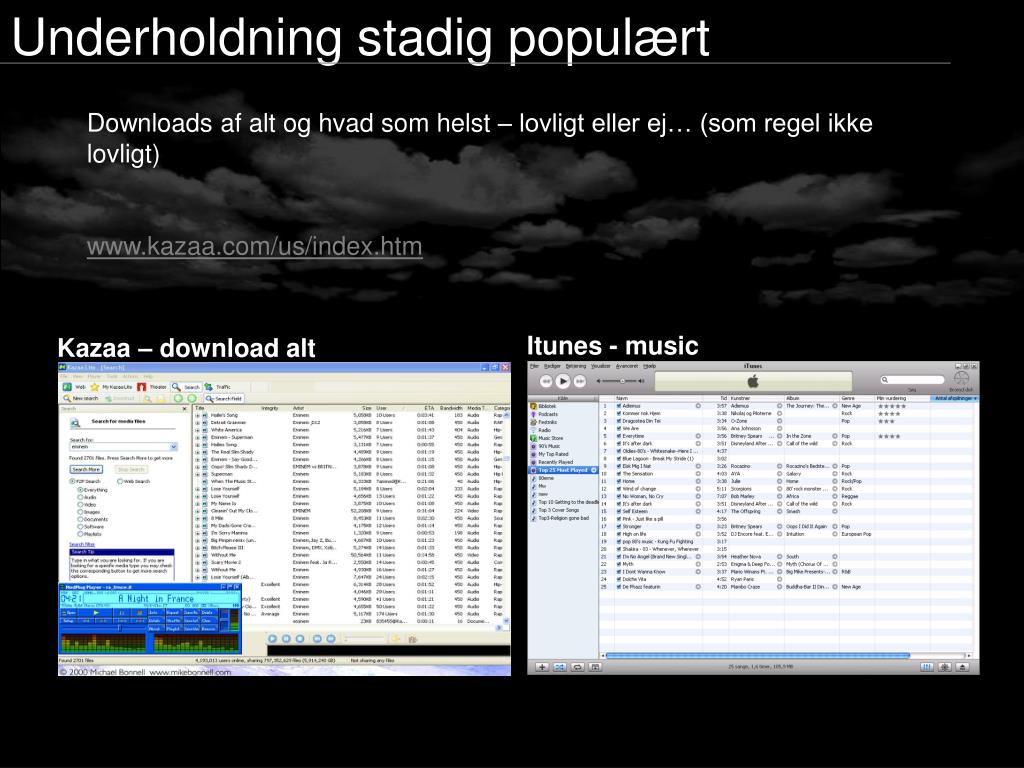This screenshot has height=768, width=1024.
Task: Click the play button in ModPlug Player
Action: (x=96, y=613)
